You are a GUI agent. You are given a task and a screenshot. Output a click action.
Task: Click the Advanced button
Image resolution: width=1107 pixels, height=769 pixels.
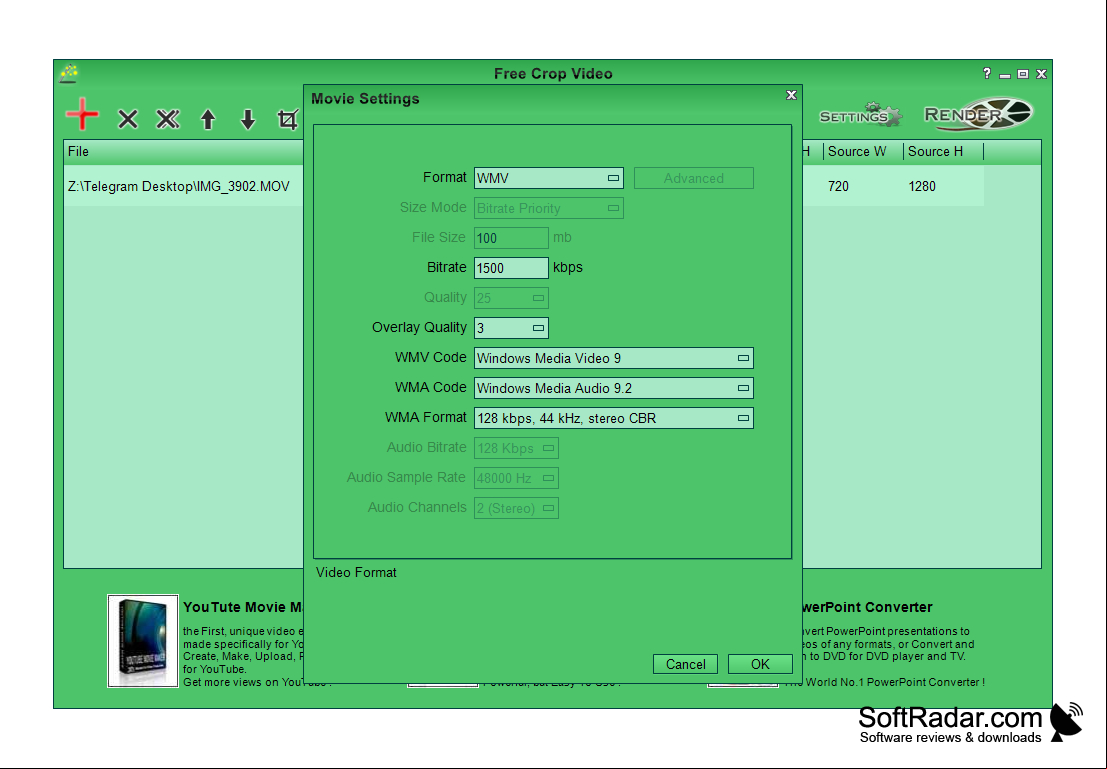coord(693,178)
